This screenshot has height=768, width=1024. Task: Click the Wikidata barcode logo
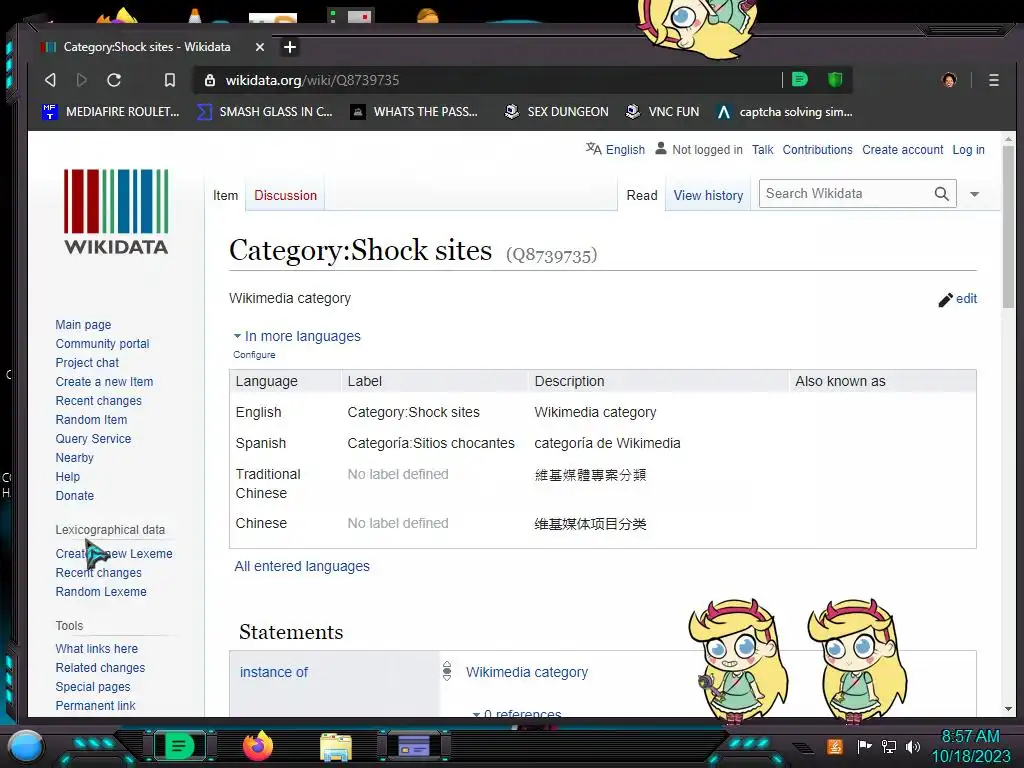pos(116,212)
